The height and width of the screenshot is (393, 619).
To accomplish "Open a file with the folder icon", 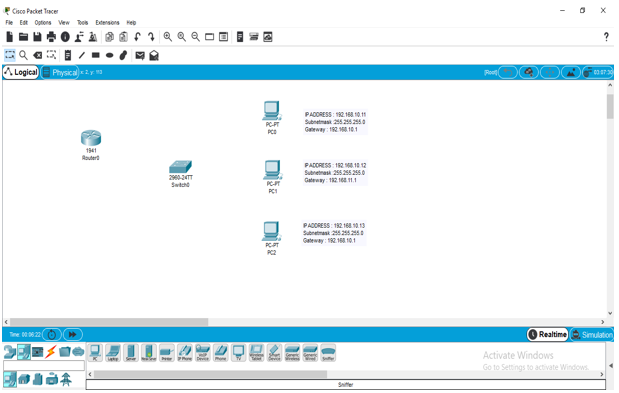I will coord(24,37).
